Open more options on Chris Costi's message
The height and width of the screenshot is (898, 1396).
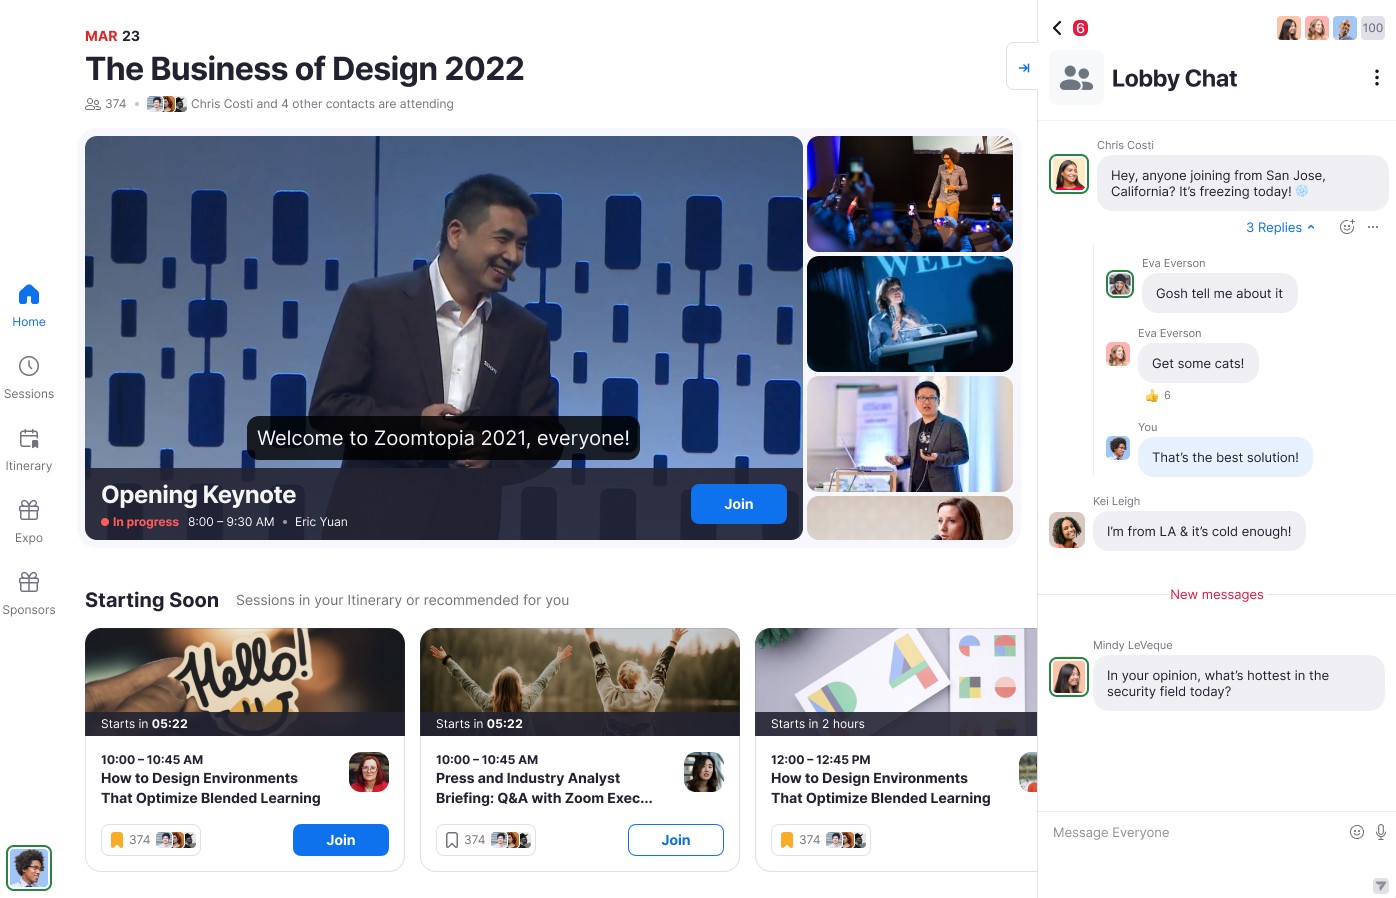[1373, 227]
